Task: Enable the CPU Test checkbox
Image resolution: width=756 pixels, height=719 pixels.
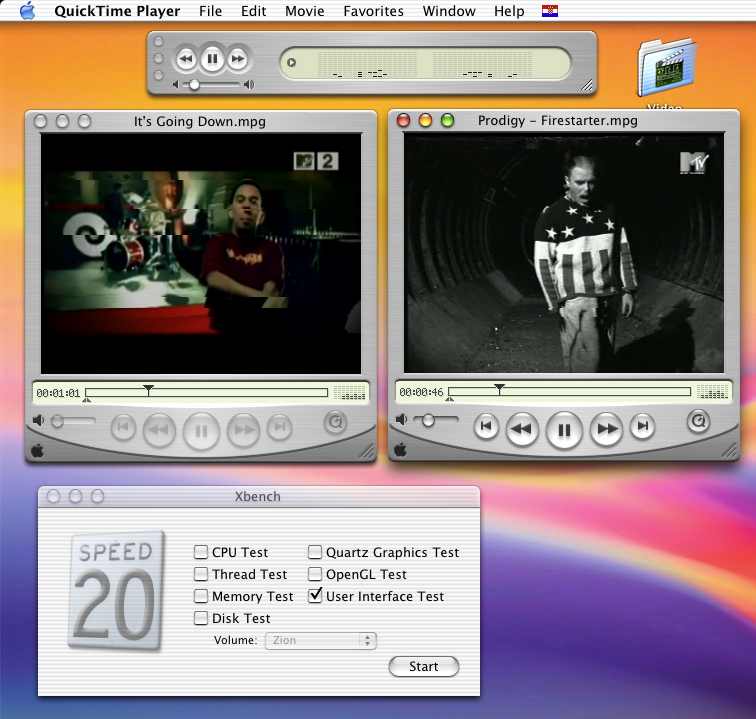Action: 201,552
